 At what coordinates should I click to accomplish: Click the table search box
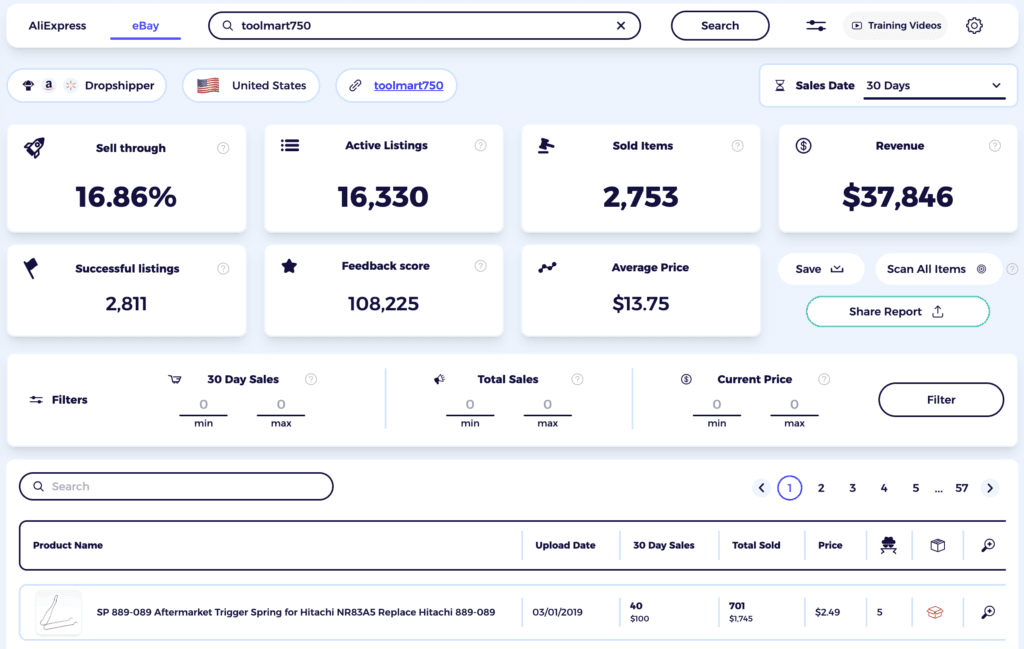coord(176,486)
